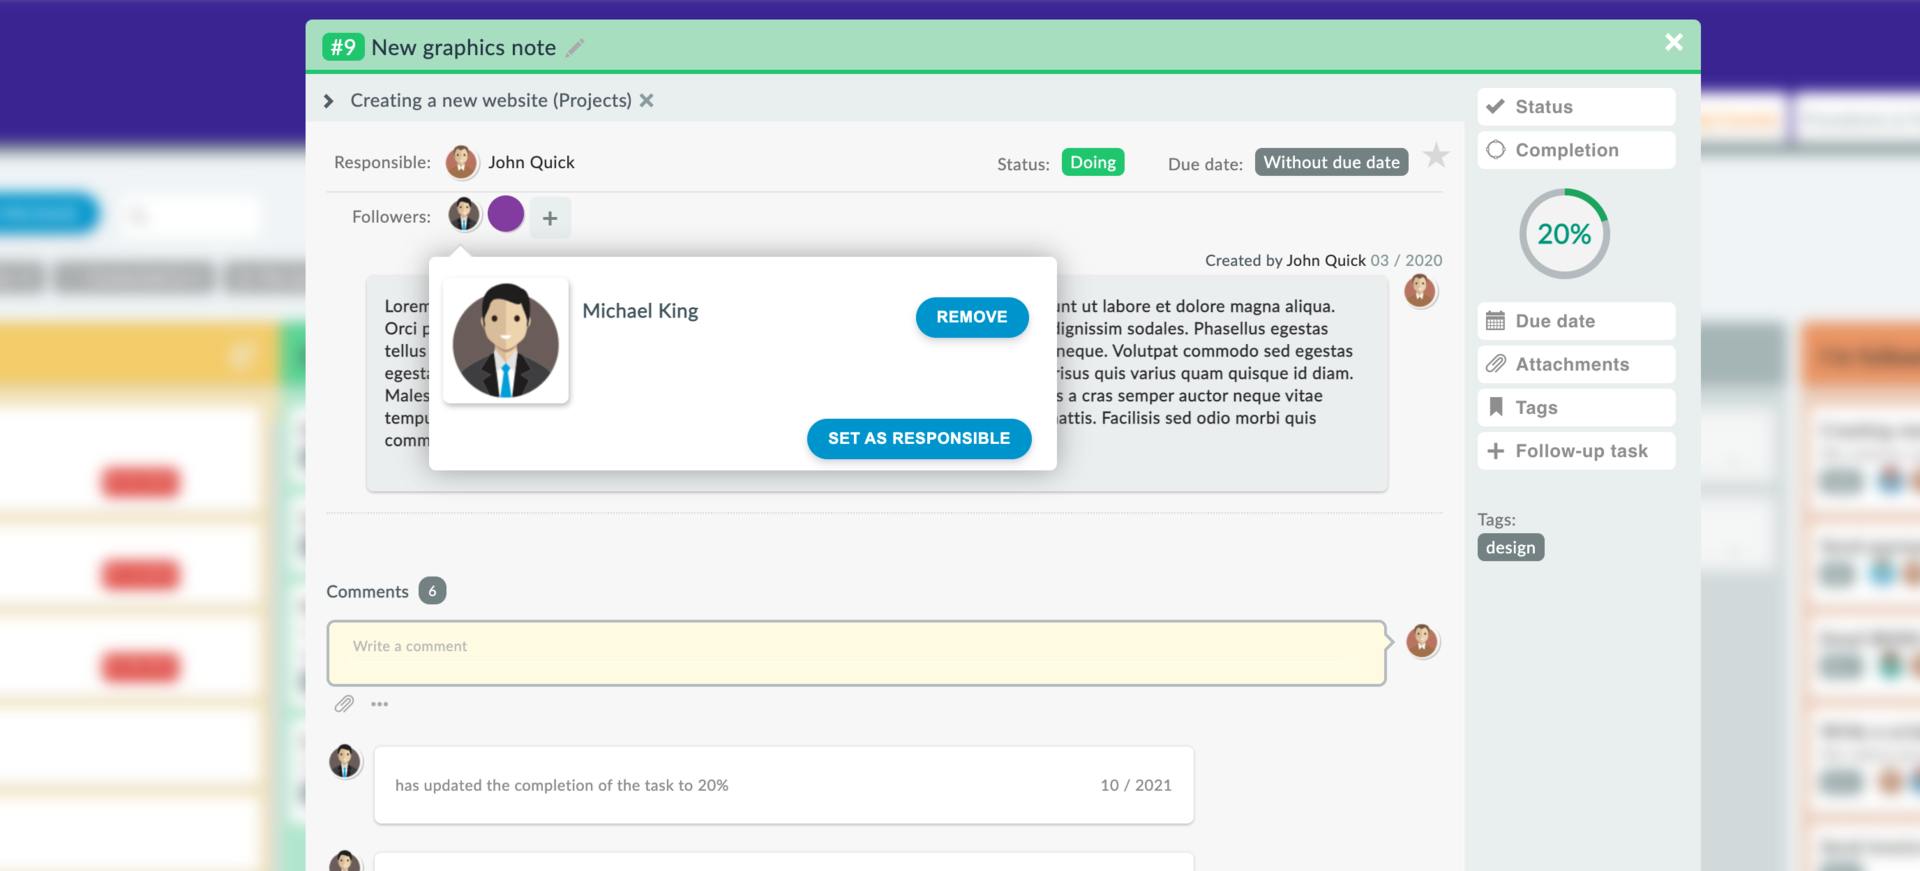Open the three-dots comment options
Image resolution: width=1920 pixels, height=871 pixels.
(380, 704)
